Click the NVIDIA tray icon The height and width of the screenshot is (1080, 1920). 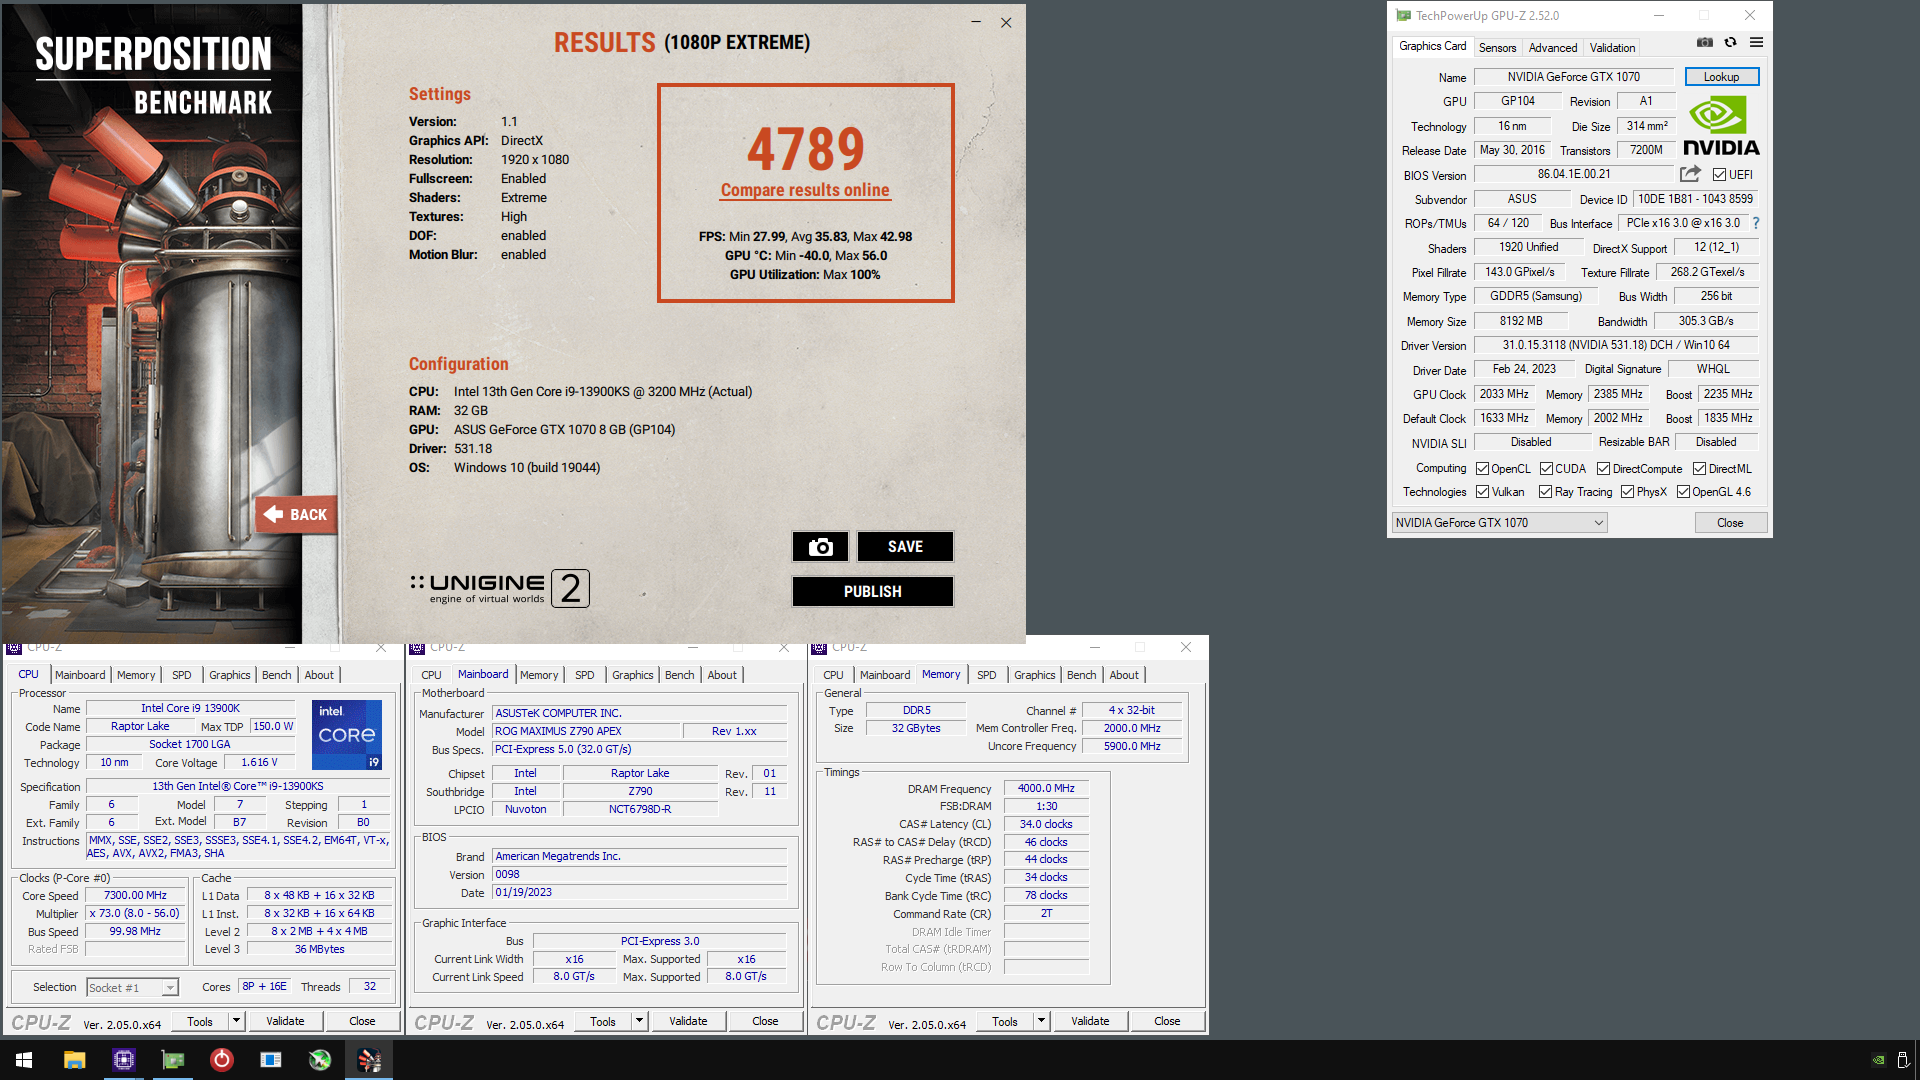1878,1060
